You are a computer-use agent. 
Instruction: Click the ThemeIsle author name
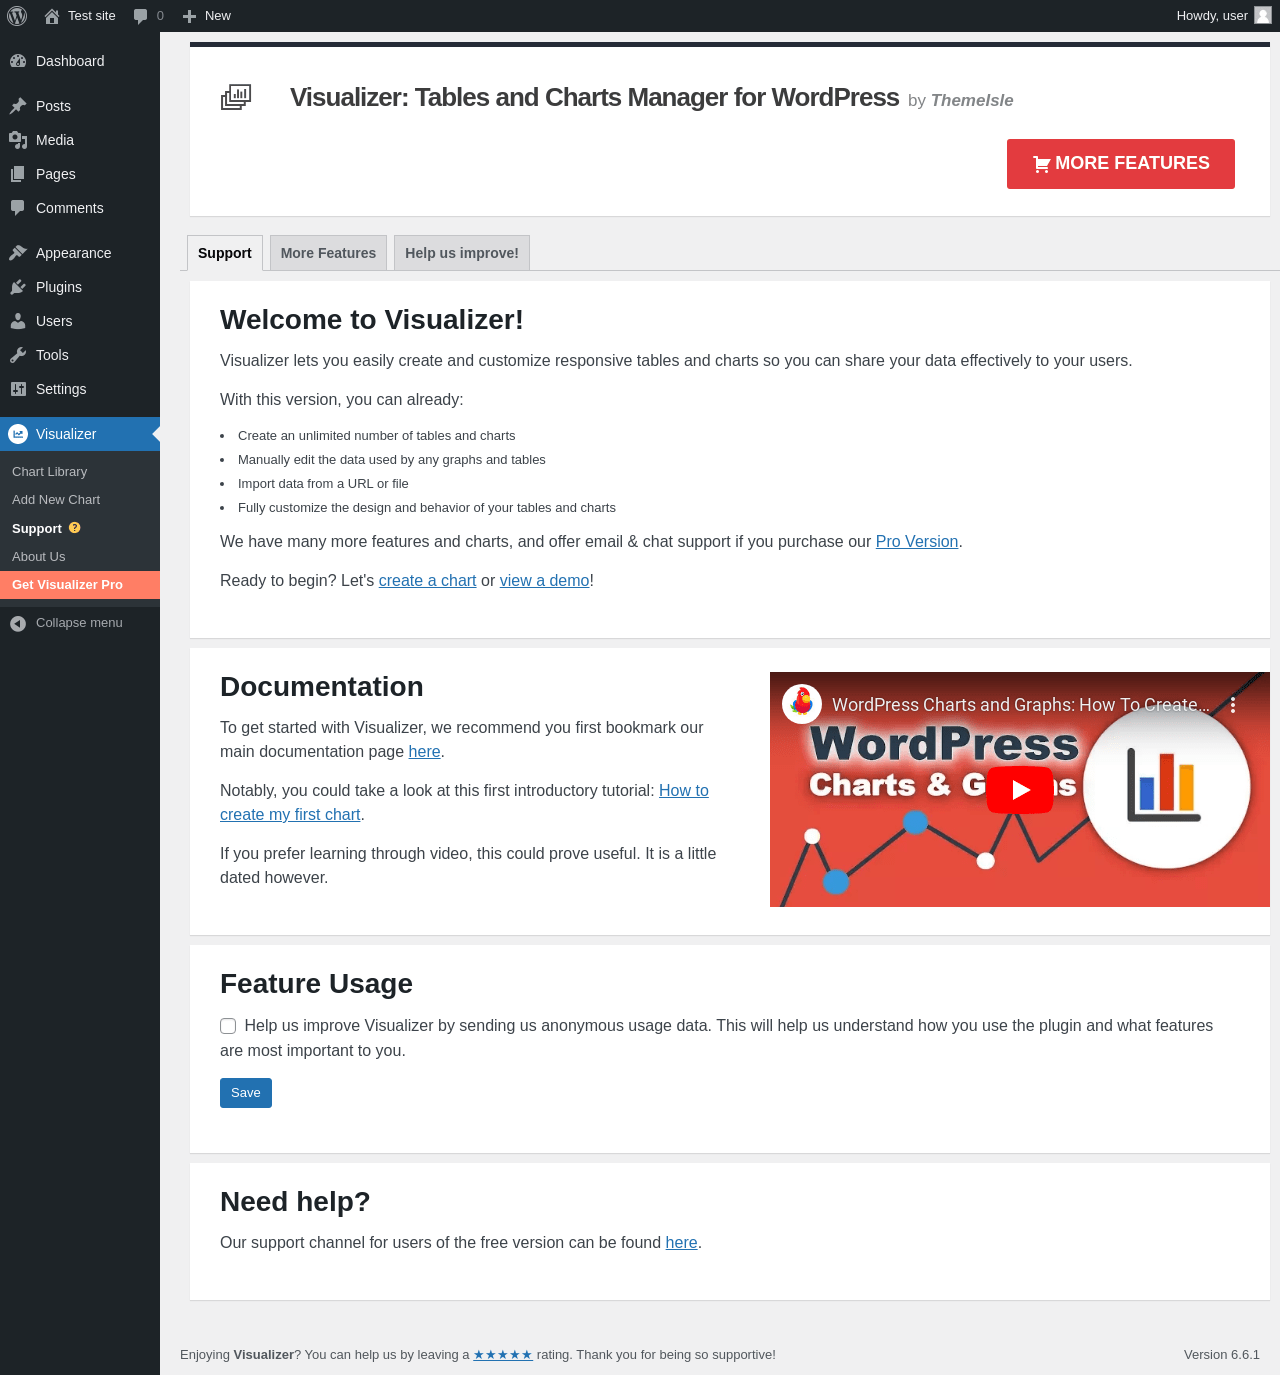point(972,100)
